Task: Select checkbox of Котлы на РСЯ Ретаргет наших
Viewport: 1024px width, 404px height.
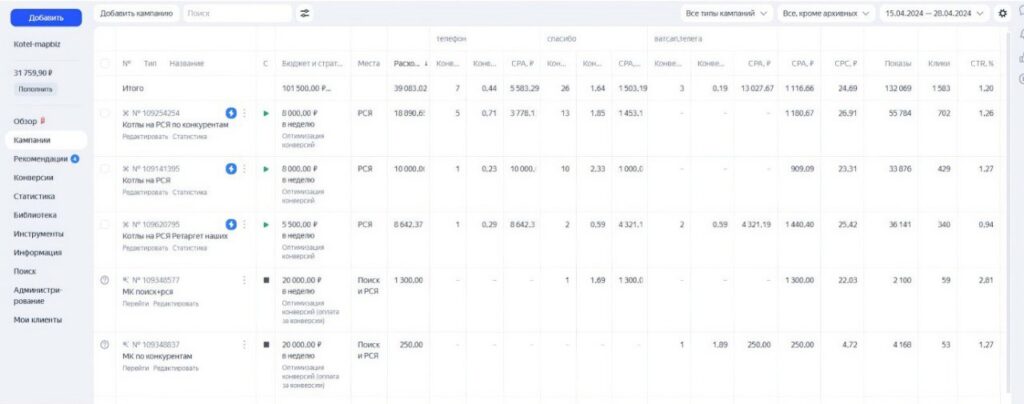Action: click(x=105, y=225)
